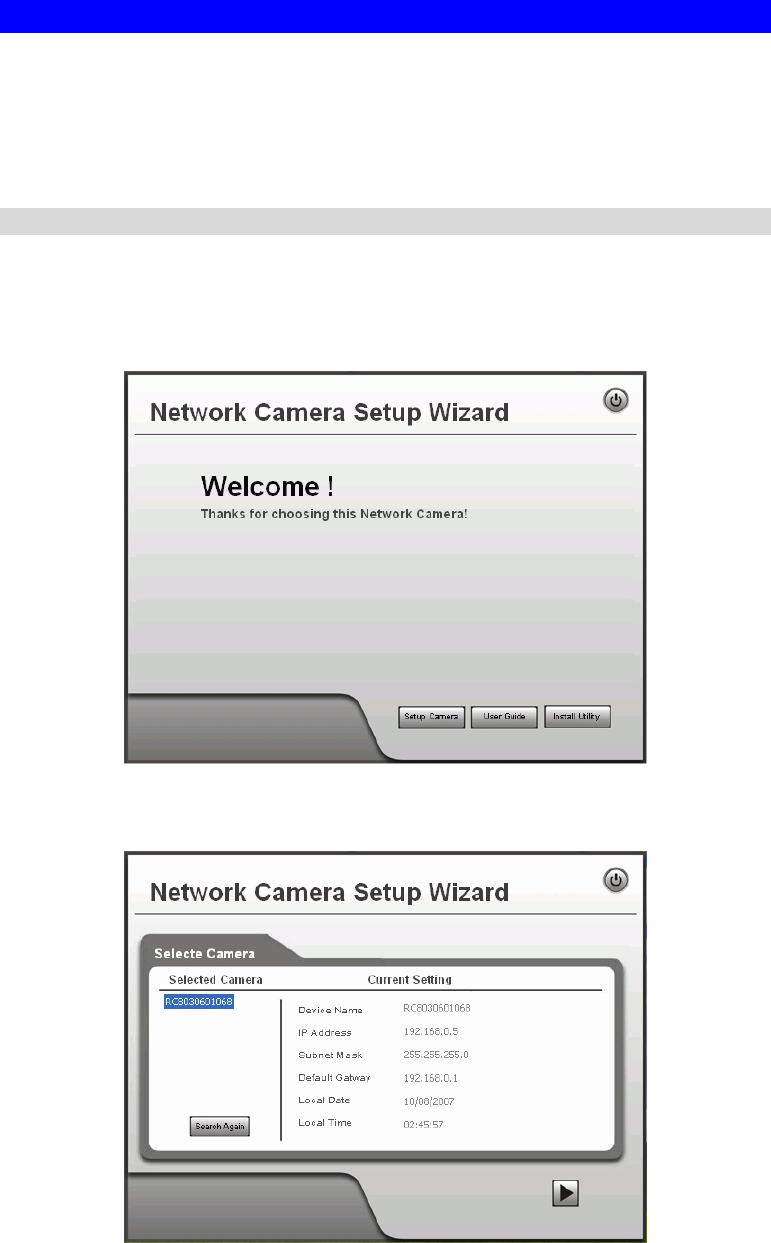Click the Current Setting column header
Image resolution: width=771 pixels, height=1243 pixels.
click(409, 979)
